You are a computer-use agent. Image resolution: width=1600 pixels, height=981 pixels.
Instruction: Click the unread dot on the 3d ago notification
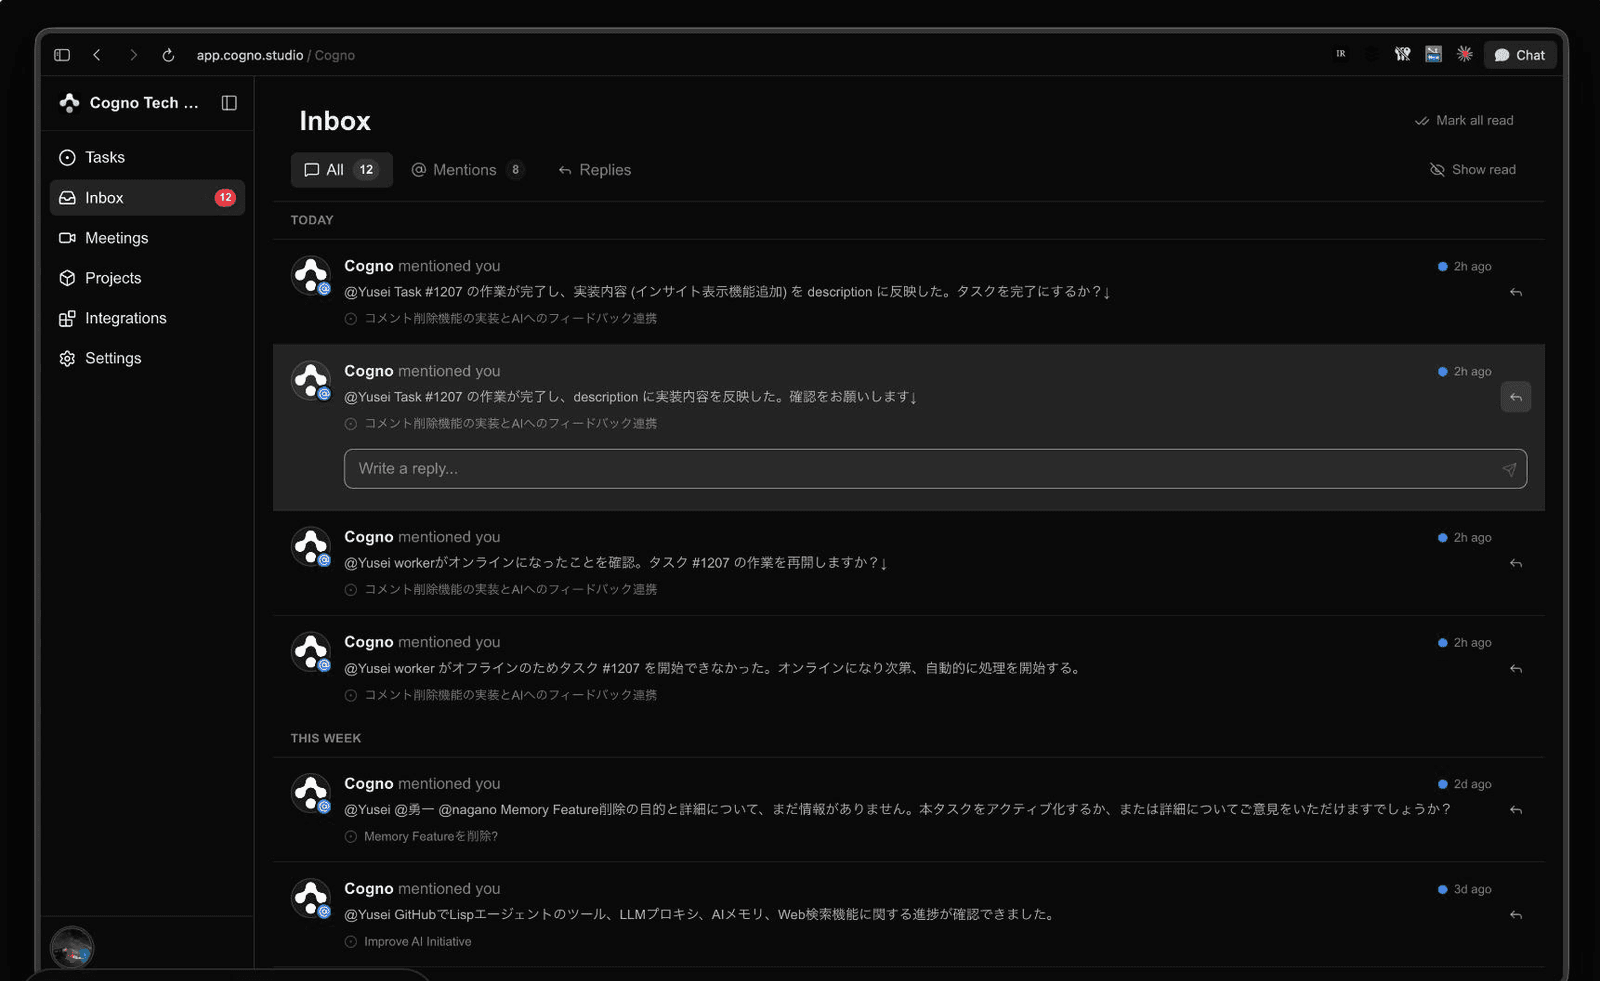click(1442, 889)
